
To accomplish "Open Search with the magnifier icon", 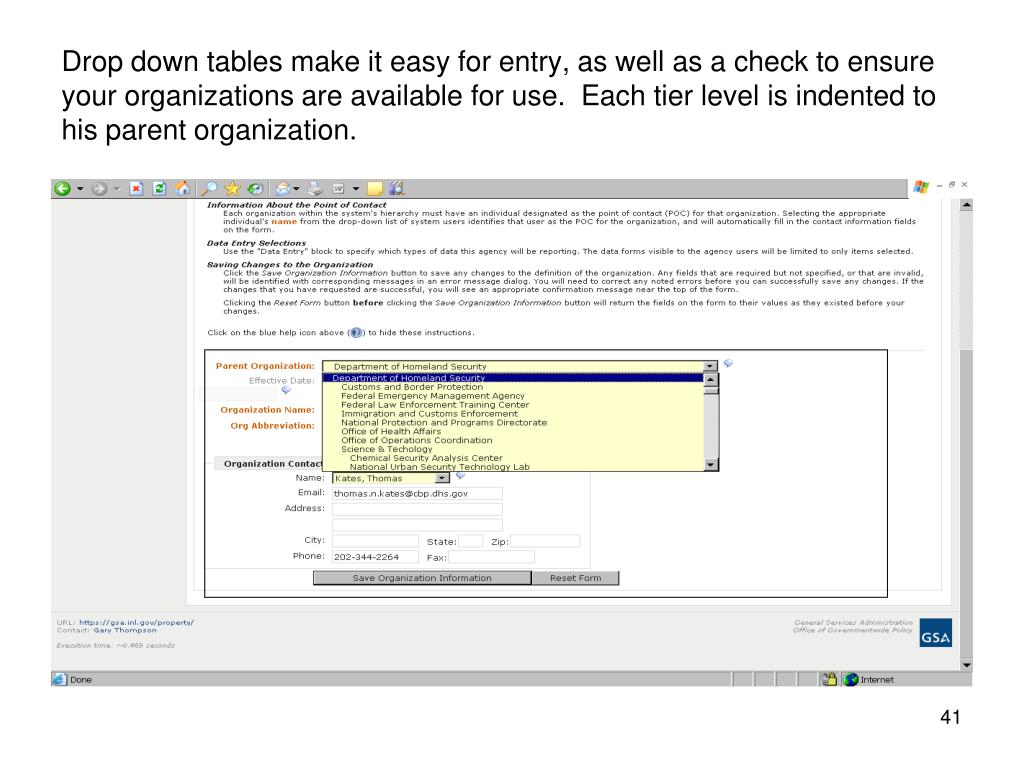I will [x=209, y=189].
